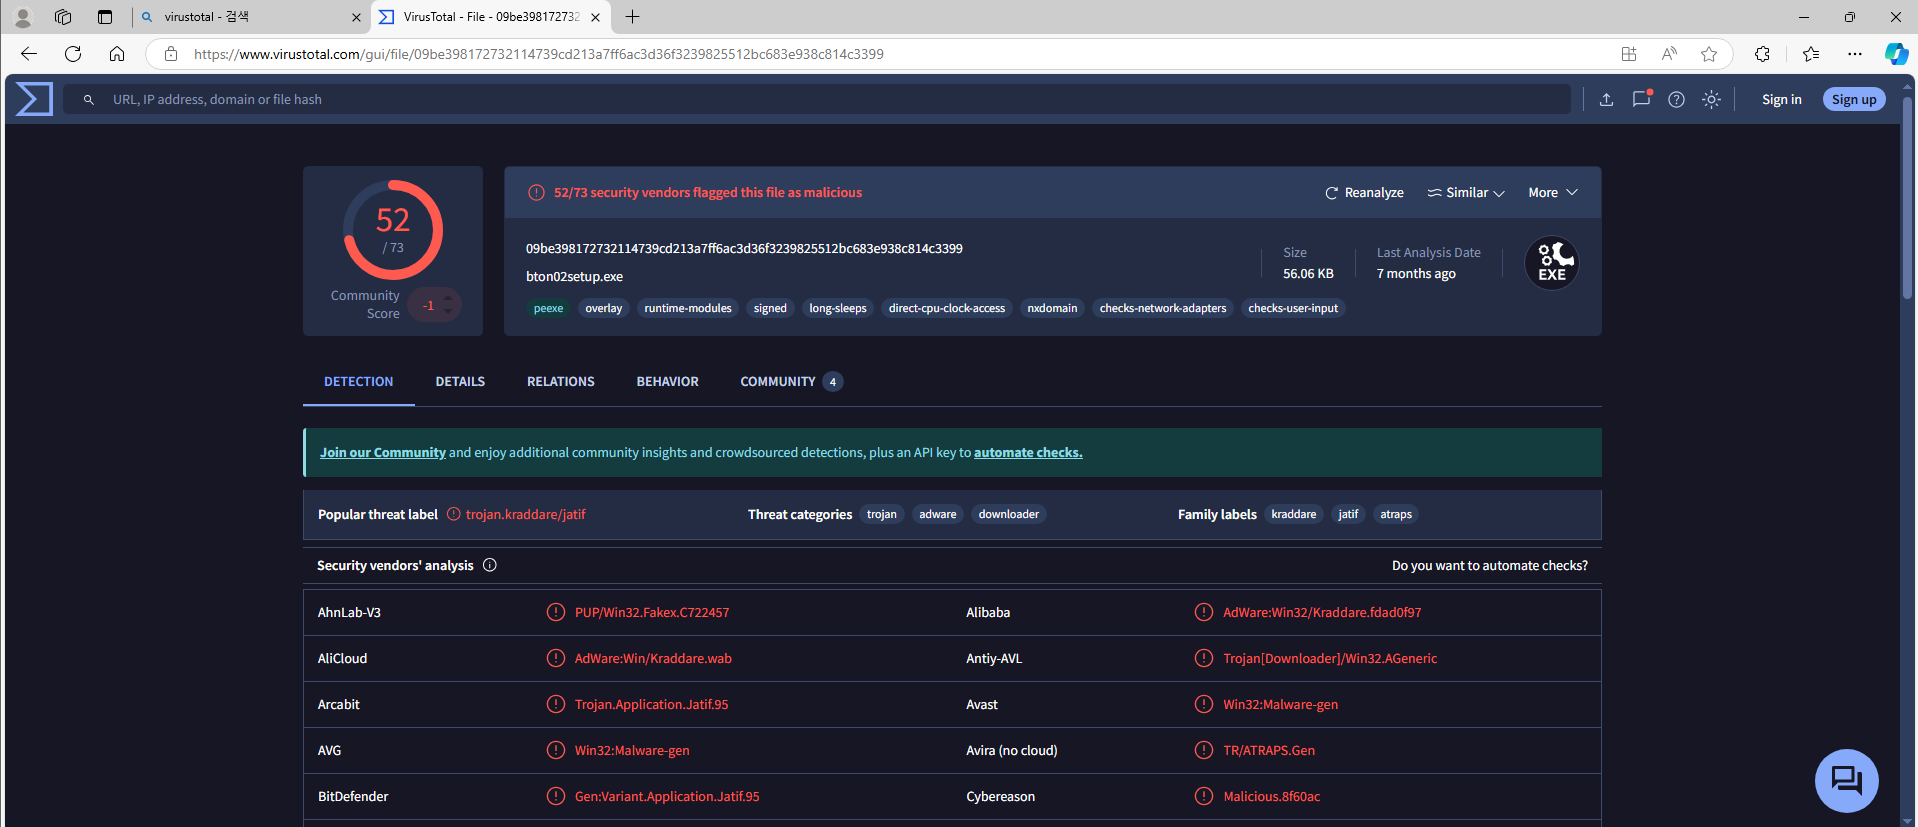
Task: Click the EXE file type icon
Action: 1552,263
